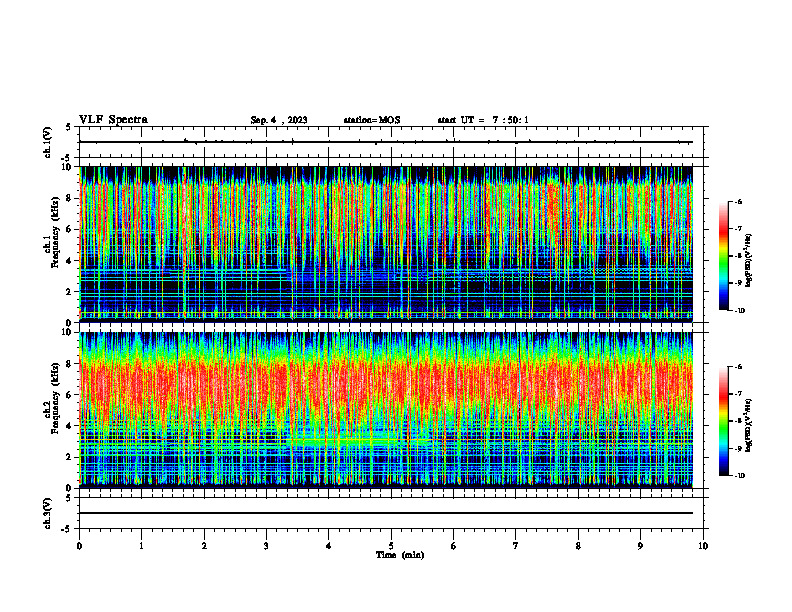Click the time axis tick label '7'
792x612 pixels.
point(516,546)
